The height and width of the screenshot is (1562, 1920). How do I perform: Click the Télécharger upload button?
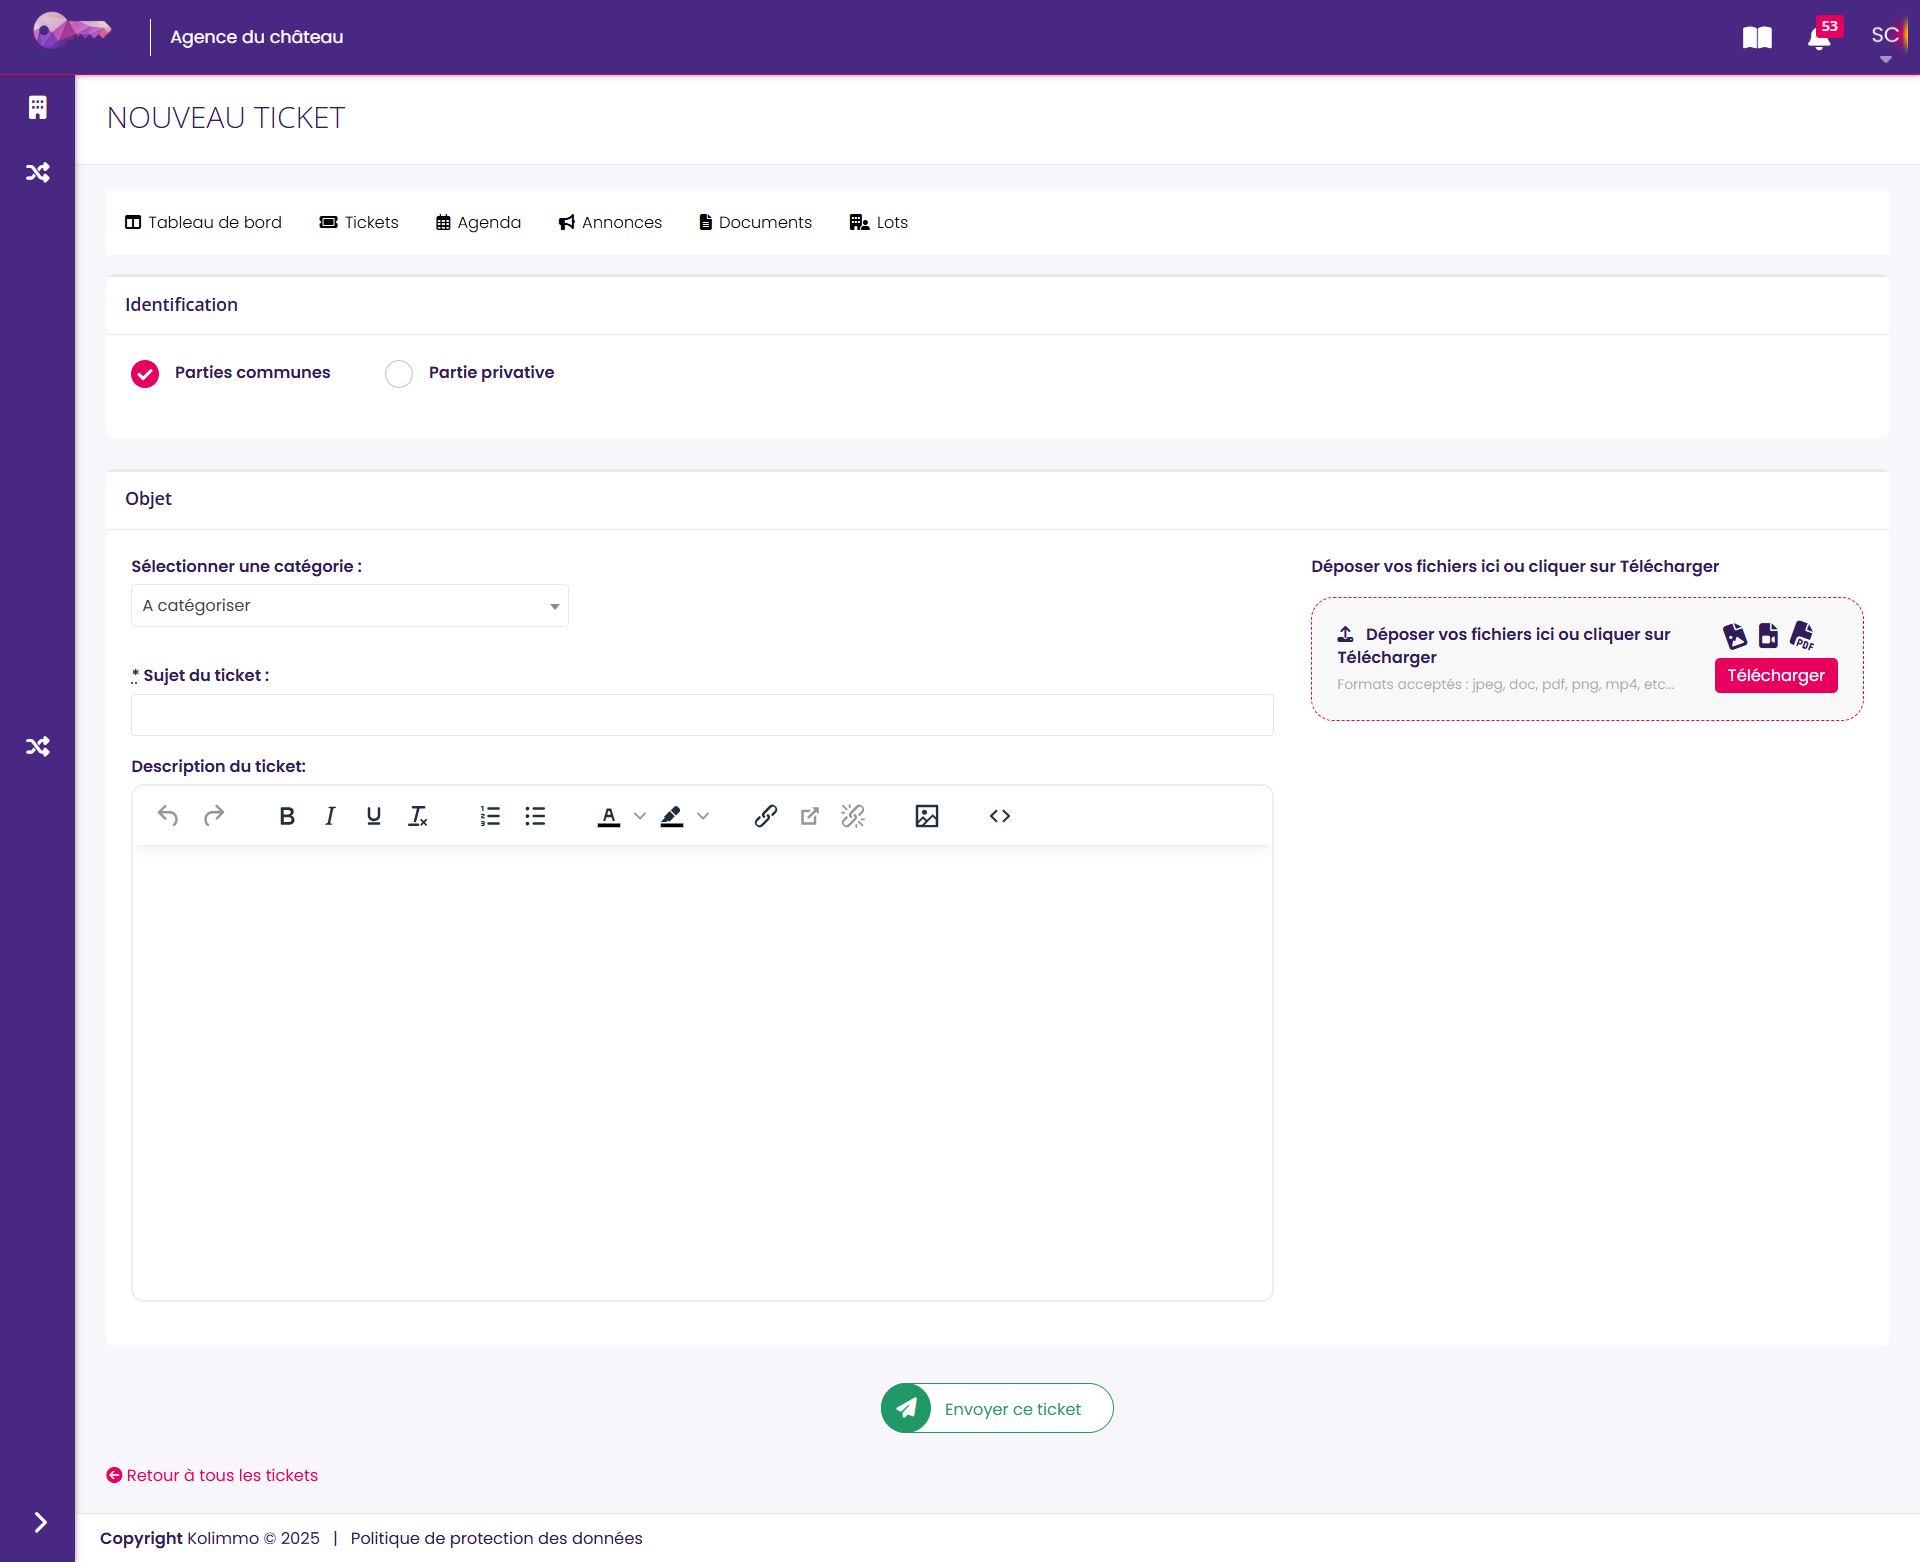click(x=1776, y=675)
